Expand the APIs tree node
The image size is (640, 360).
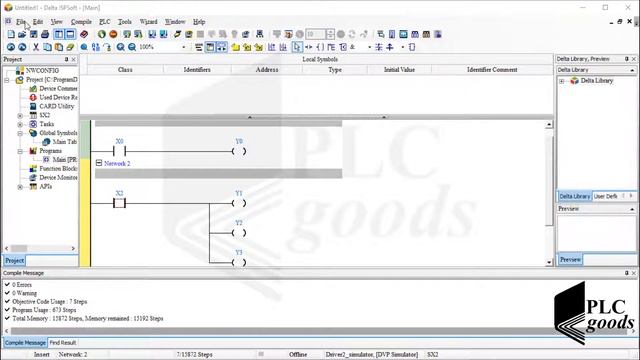click(20, 187)
